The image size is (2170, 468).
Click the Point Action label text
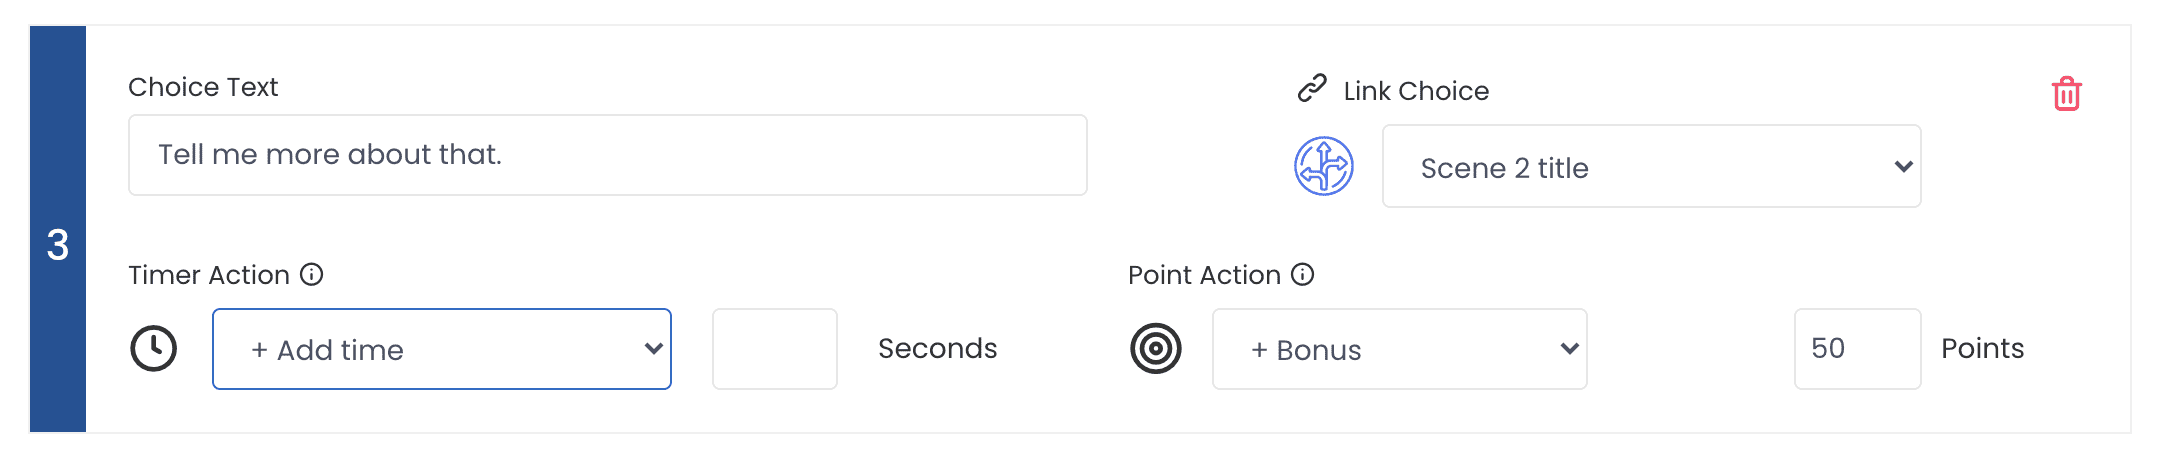pyautogui.click(x=1204, y=275)
